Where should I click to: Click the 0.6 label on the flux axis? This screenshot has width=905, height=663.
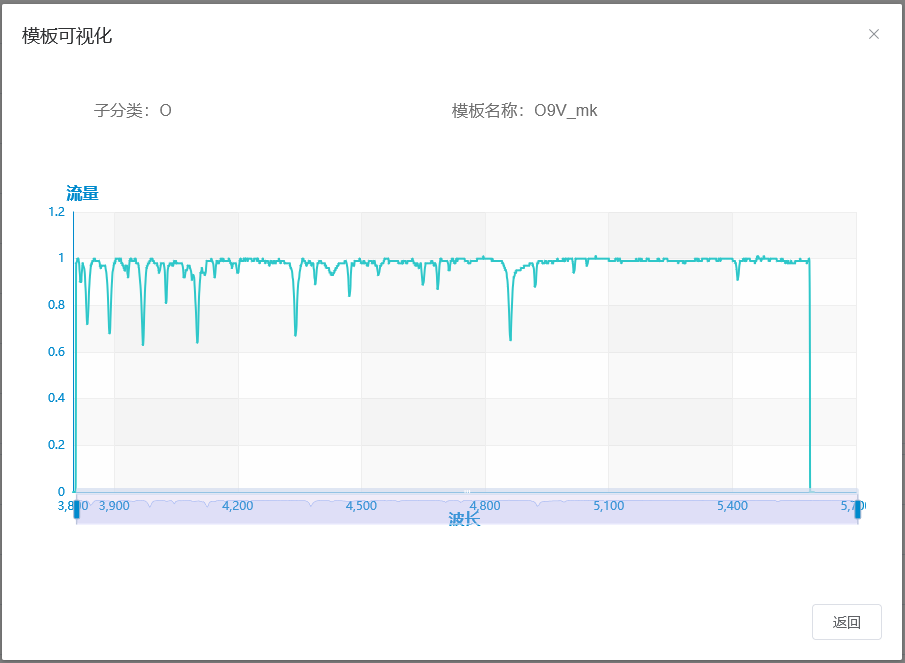[x=56, y=352]
